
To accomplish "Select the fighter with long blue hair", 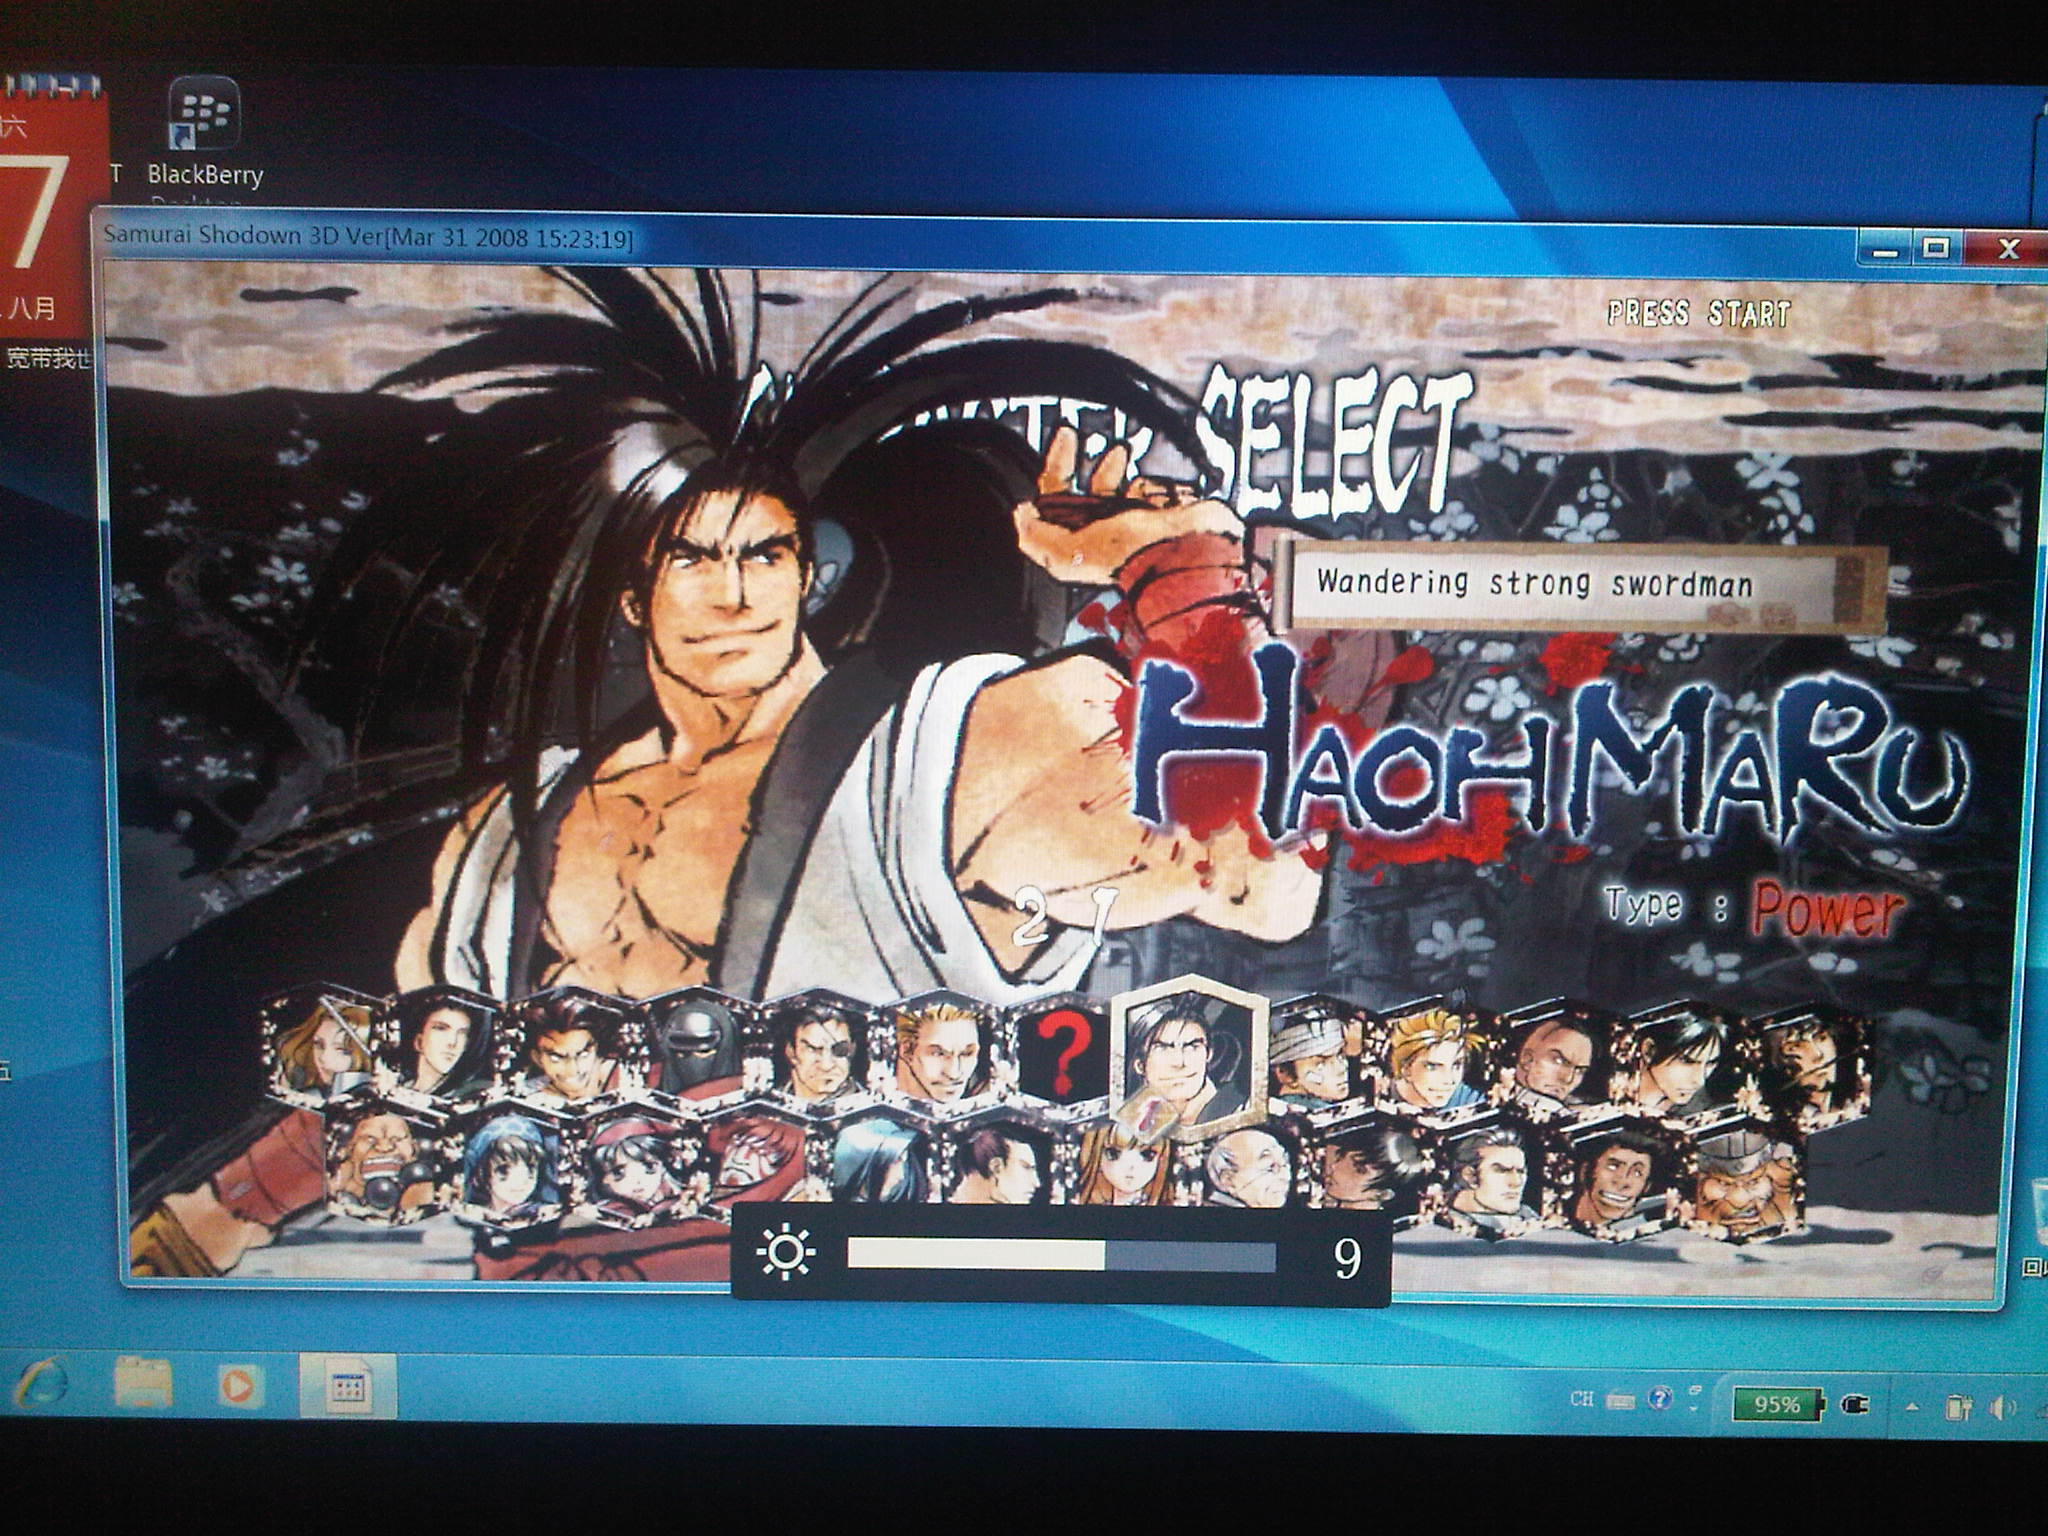I will point(880,1160).
